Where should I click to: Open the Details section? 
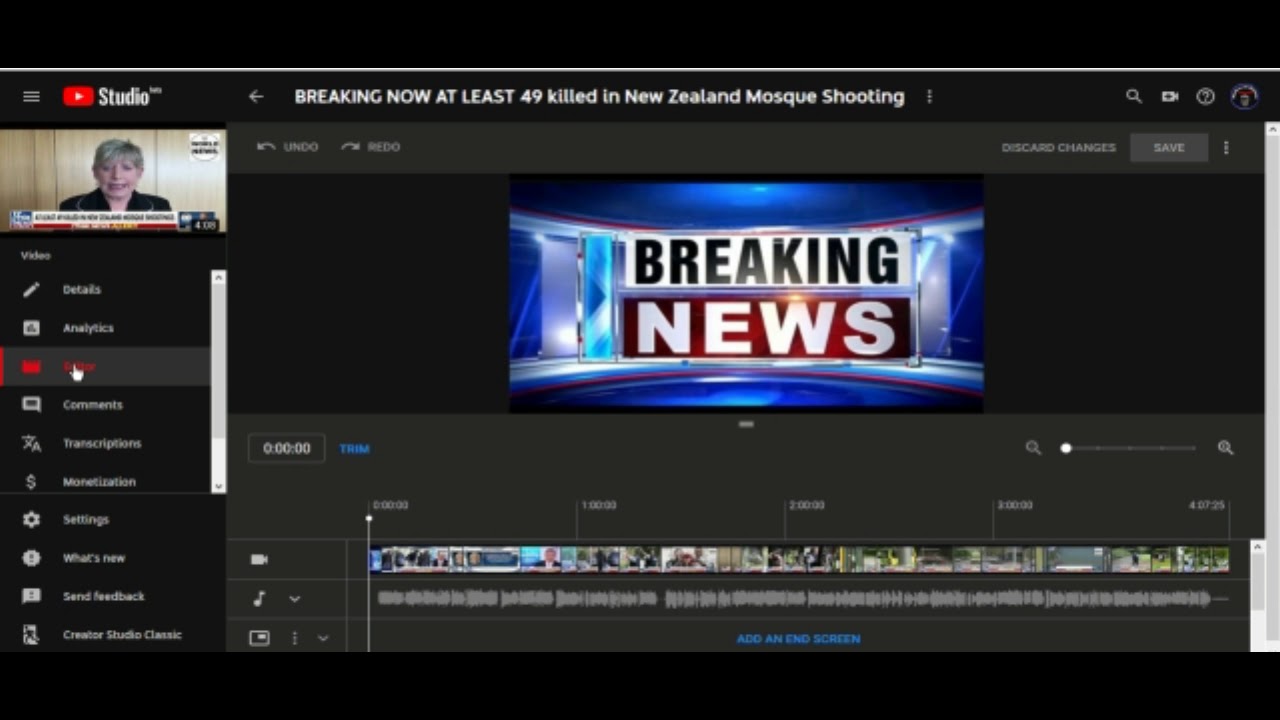click(x=105, y=289)
